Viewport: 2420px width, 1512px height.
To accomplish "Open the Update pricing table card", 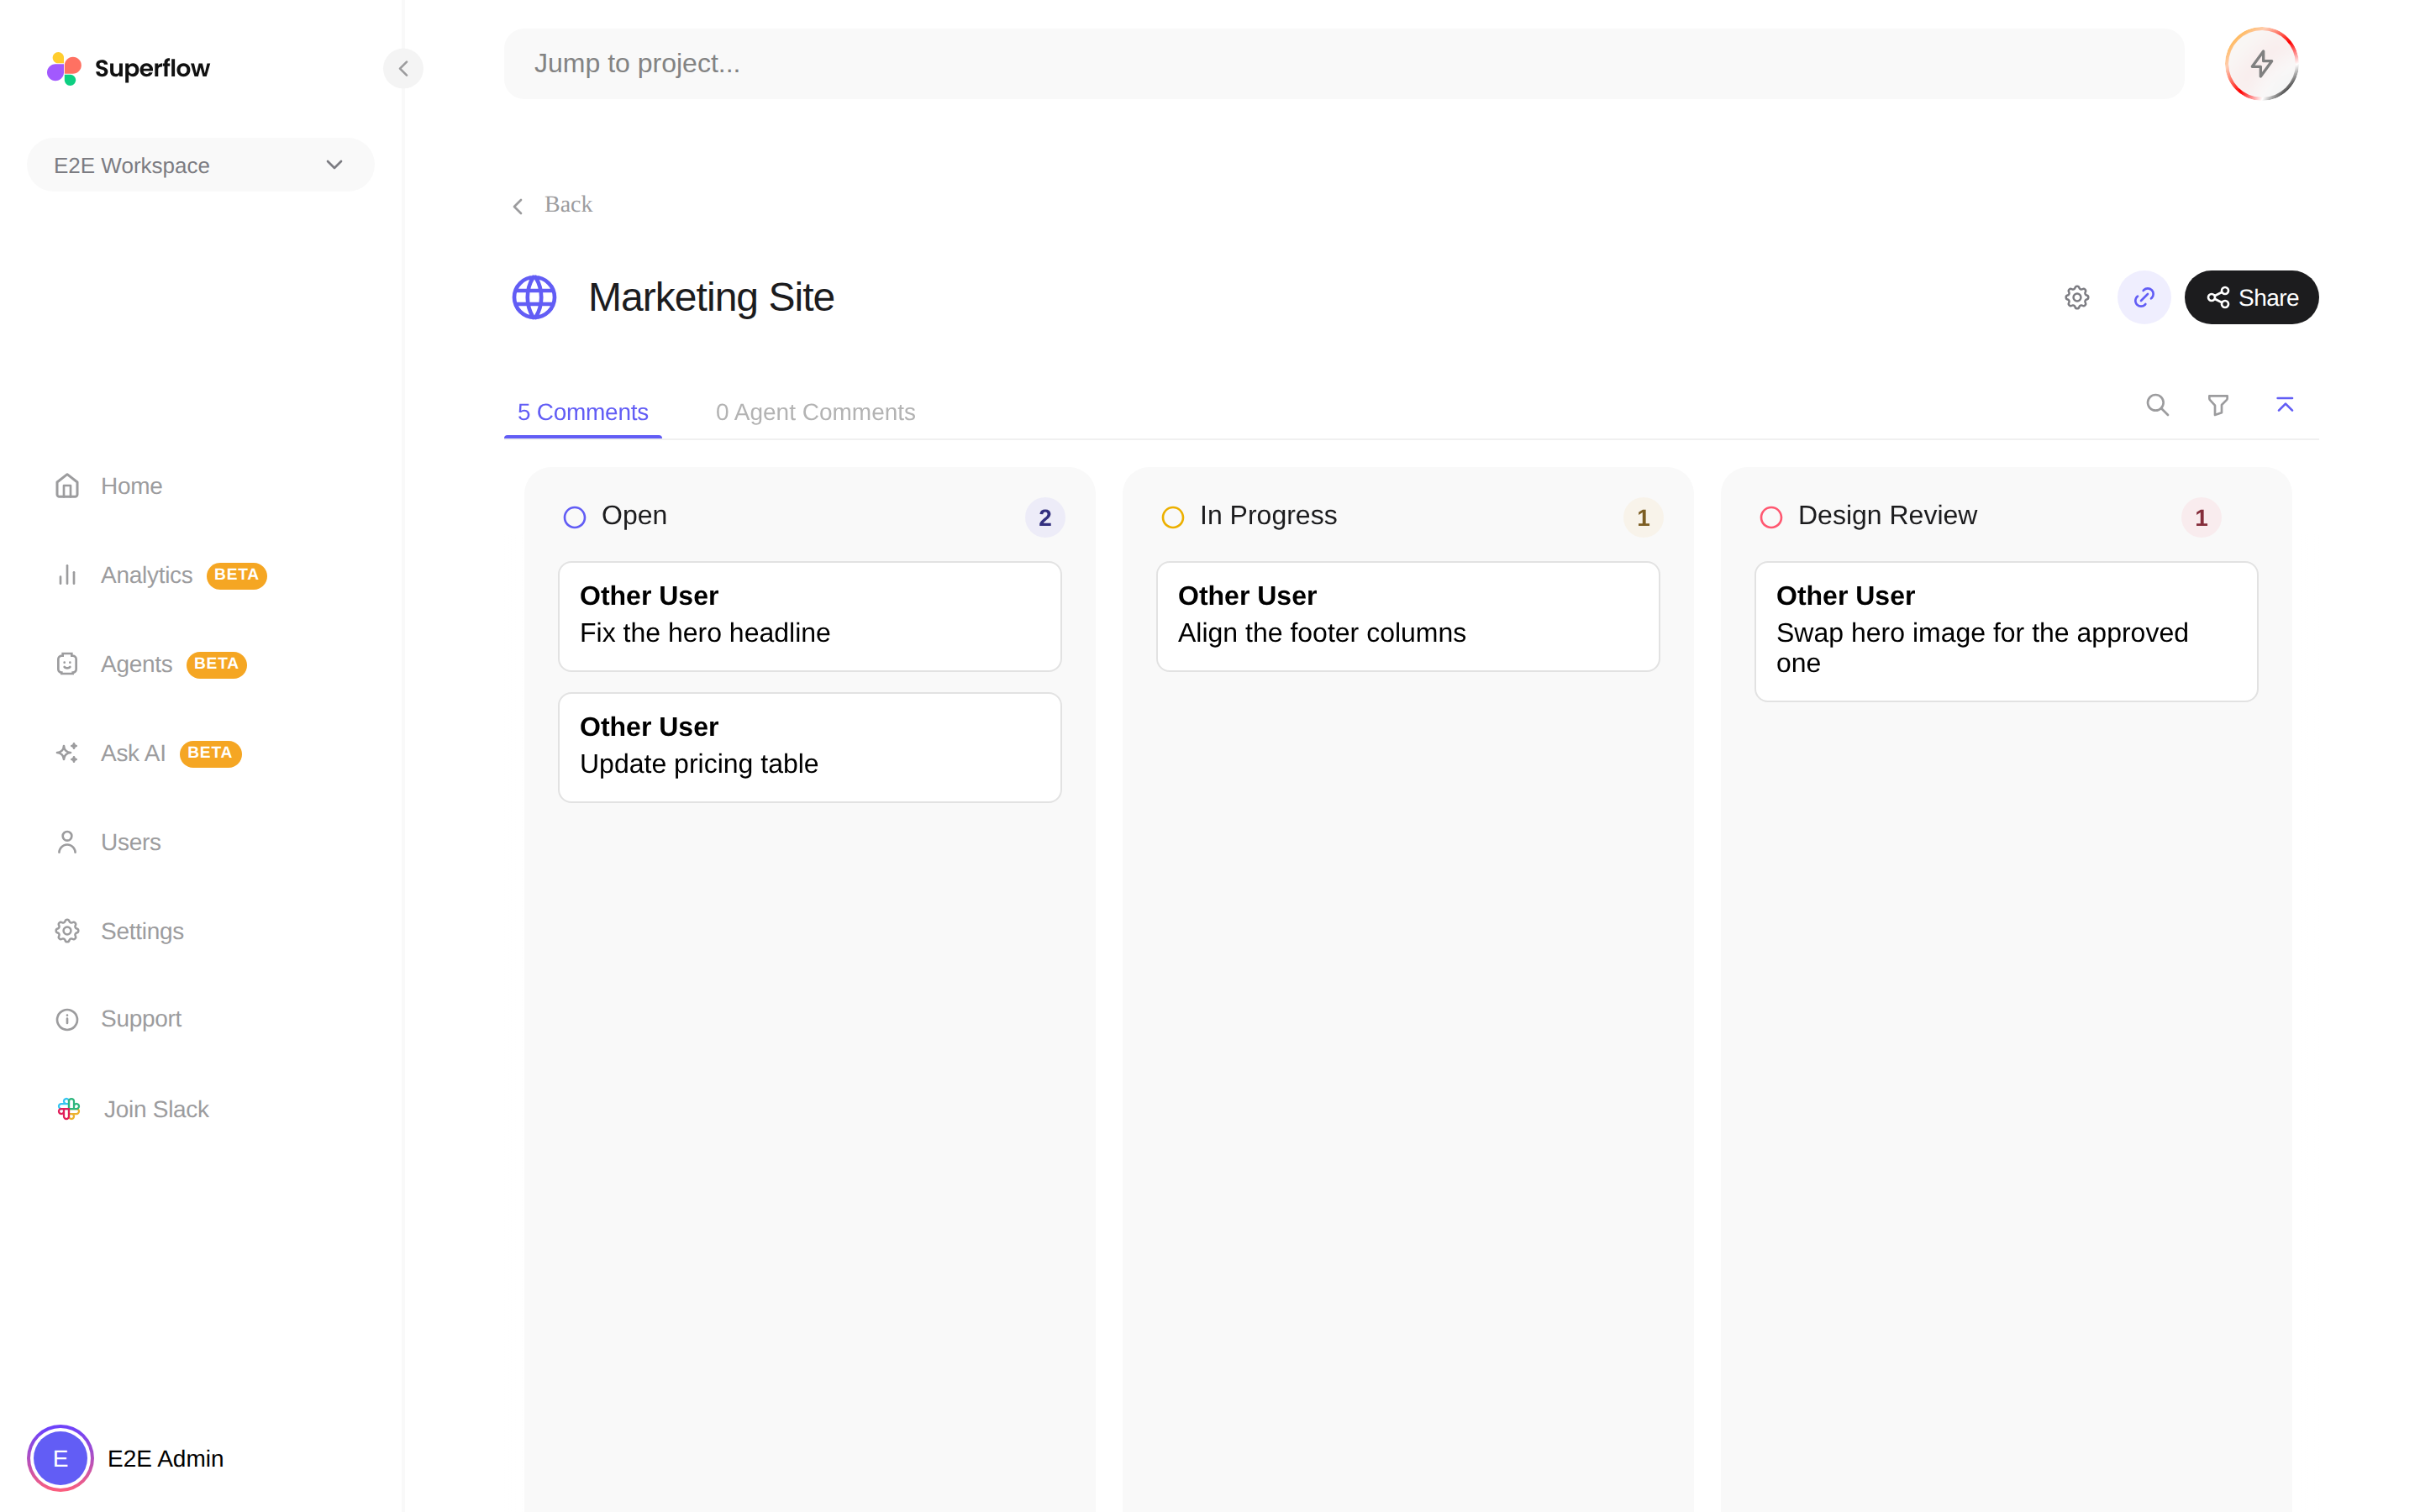I will click(x=809, y=747).
